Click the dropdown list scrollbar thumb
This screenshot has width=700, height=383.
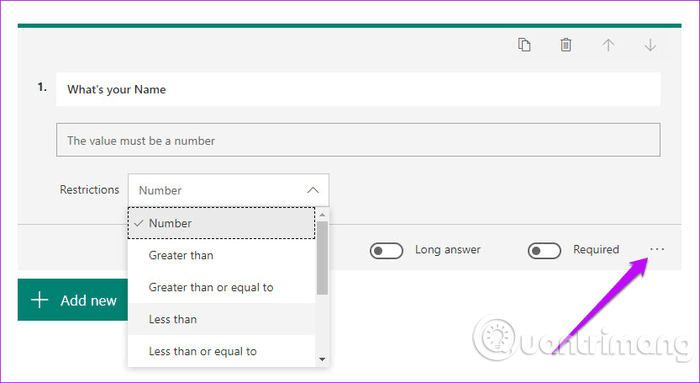coord(322,258)
